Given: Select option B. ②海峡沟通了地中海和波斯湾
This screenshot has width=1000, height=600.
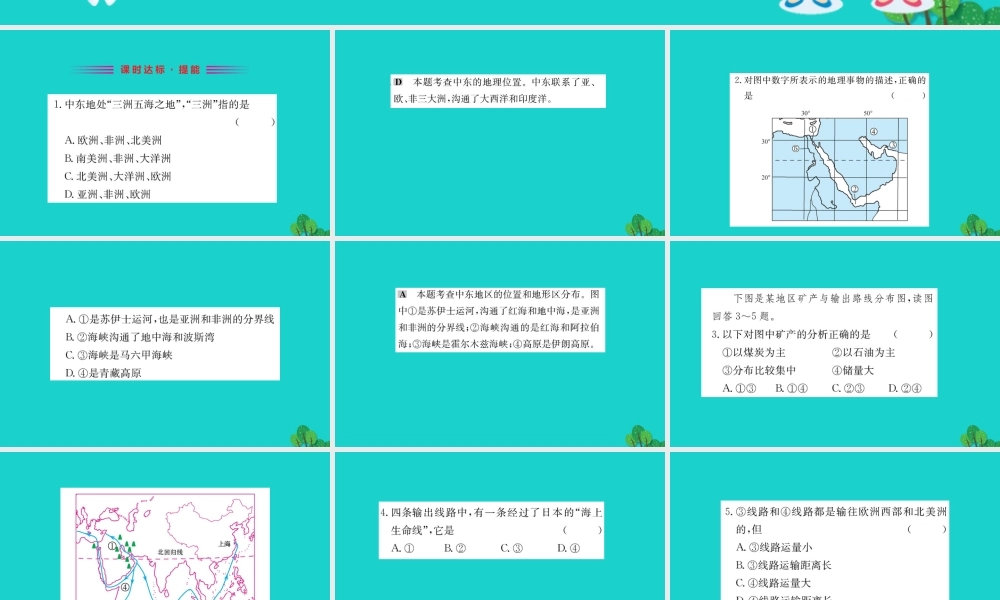Looking at the screenshot, I should pos(140,337).
